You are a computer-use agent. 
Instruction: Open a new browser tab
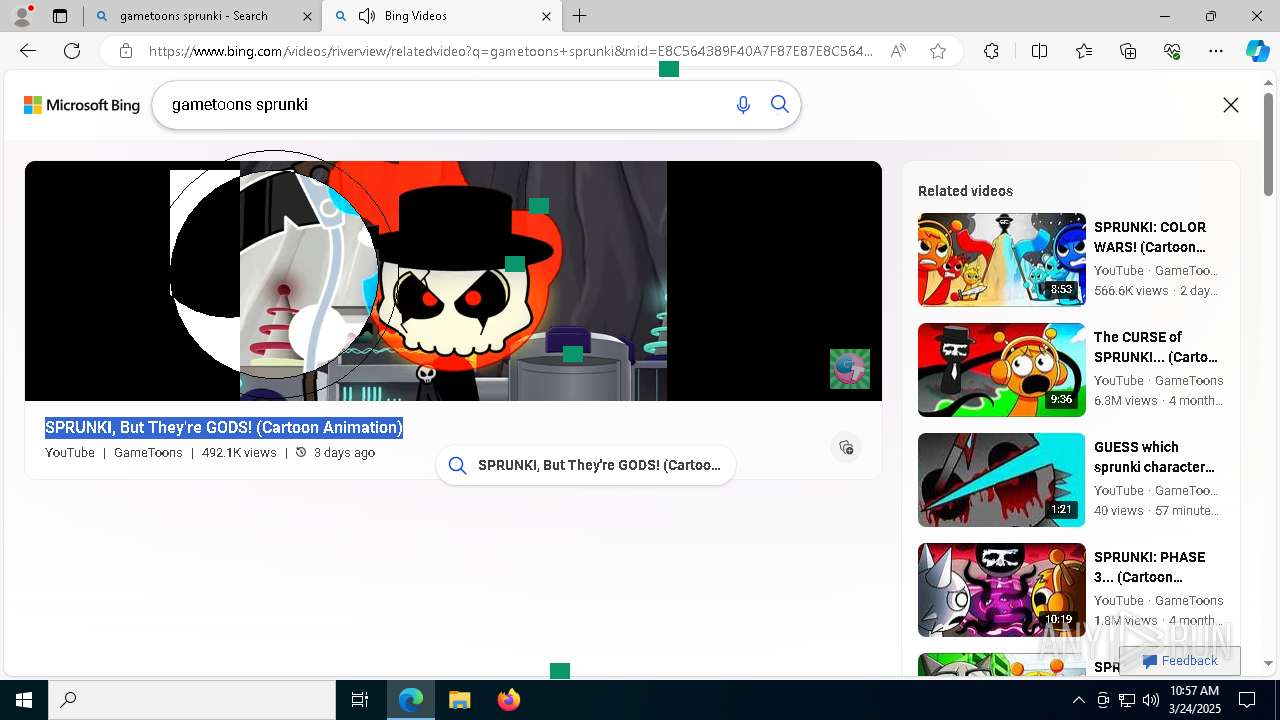coord(579,16)
